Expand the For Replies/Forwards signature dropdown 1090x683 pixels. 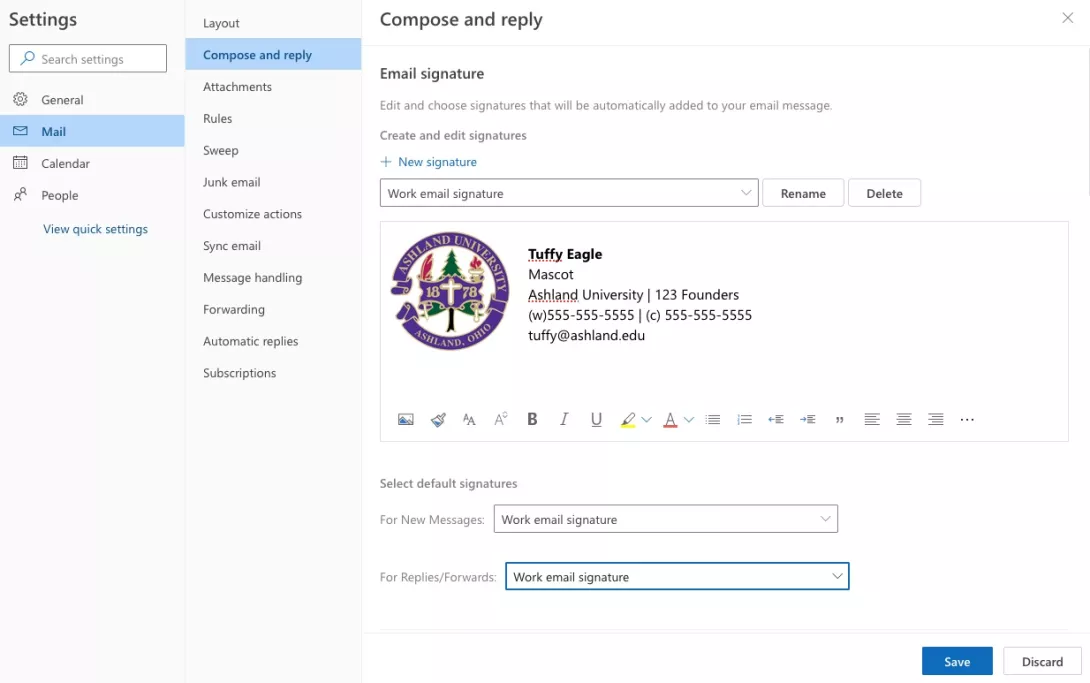[x=677, y=576]
